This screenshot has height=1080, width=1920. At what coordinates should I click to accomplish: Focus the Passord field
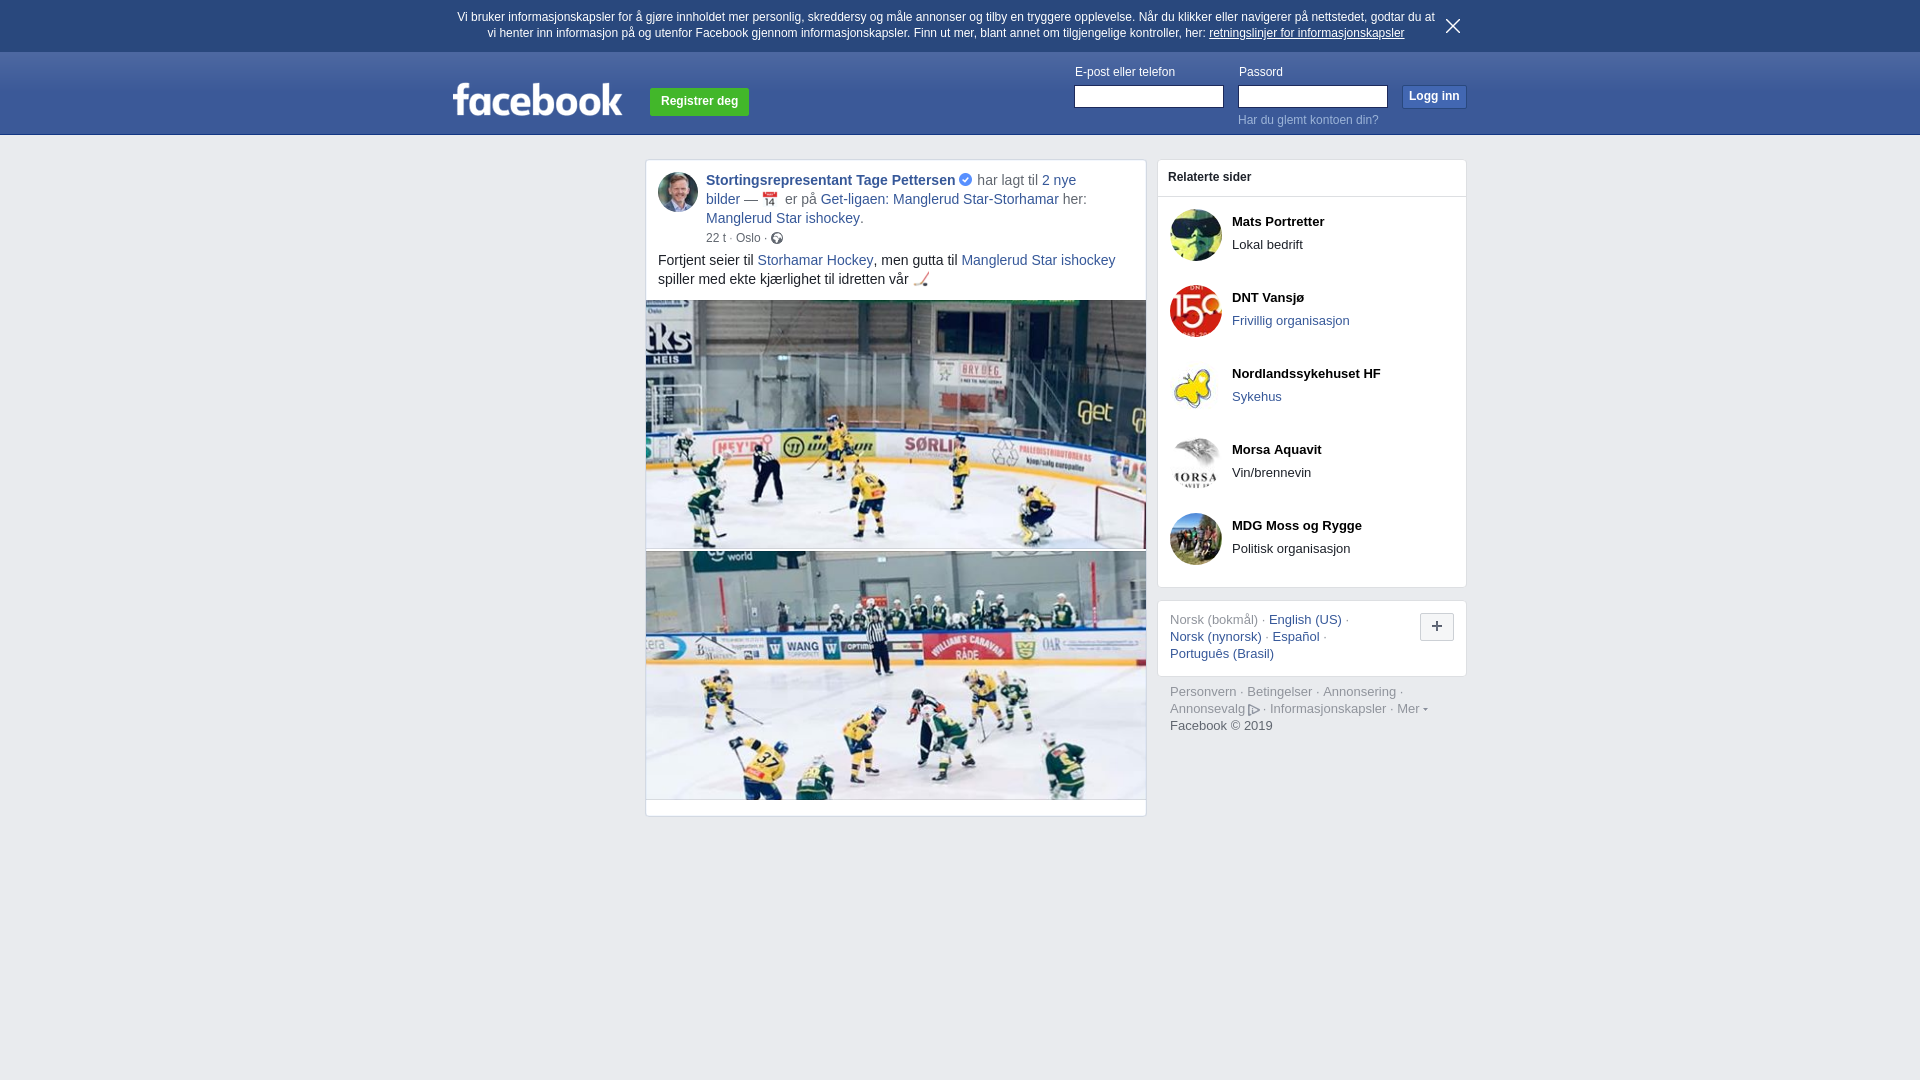click(x=1313, y=96)
